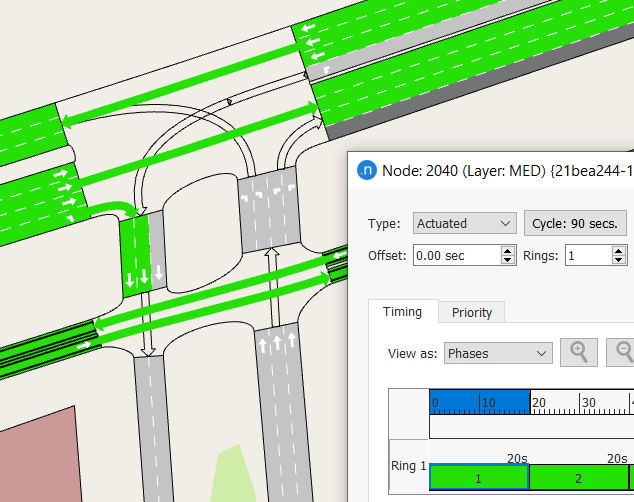Image resolution: width=634 pixels, height=502 pixels.
Task: Click the blue highlighted section of the time ruler
Action: click(479, 403)
